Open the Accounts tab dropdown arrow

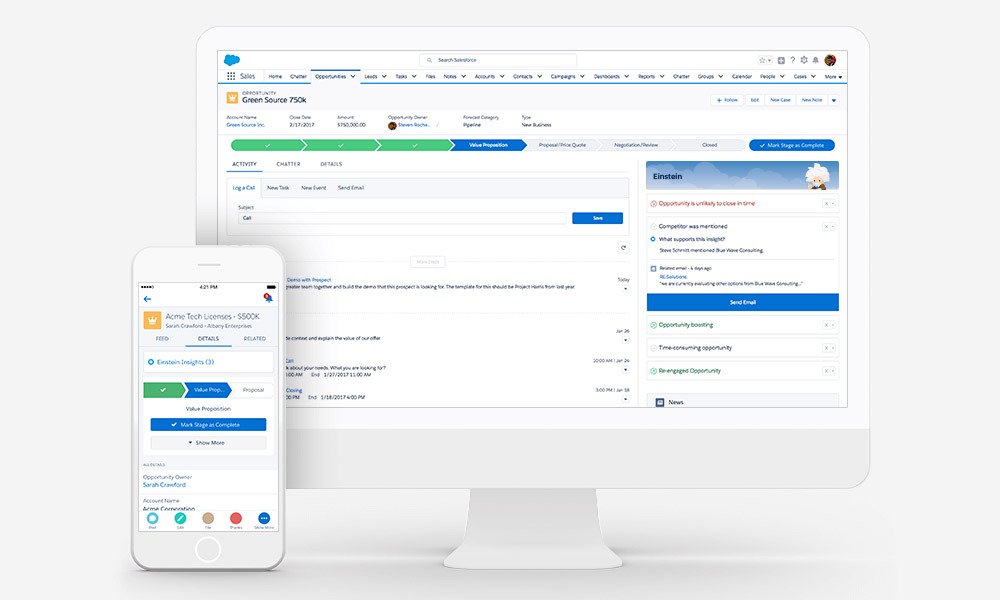pyautogui.click(x=502, y=77)
